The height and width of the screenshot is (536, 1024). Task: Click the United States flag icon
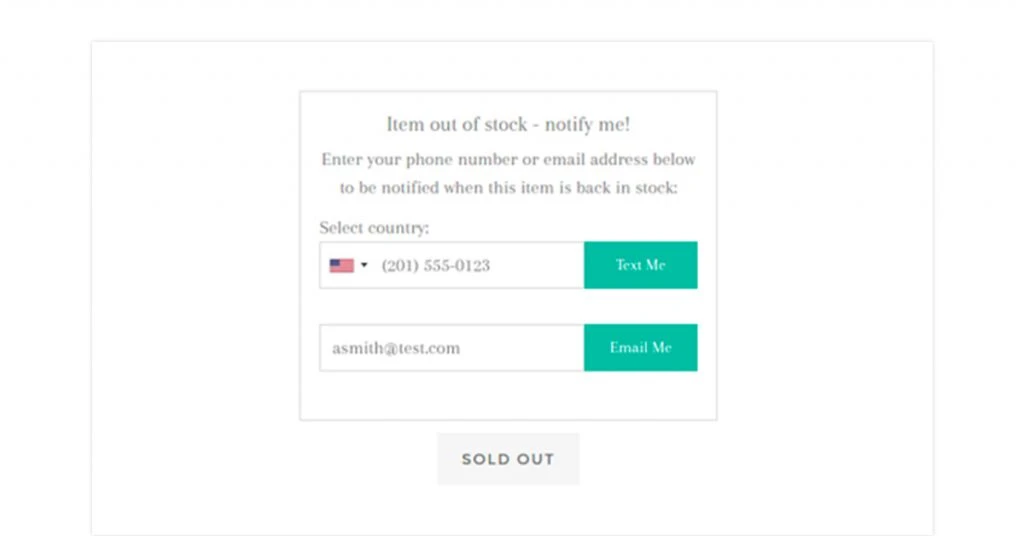click(342, 266)
